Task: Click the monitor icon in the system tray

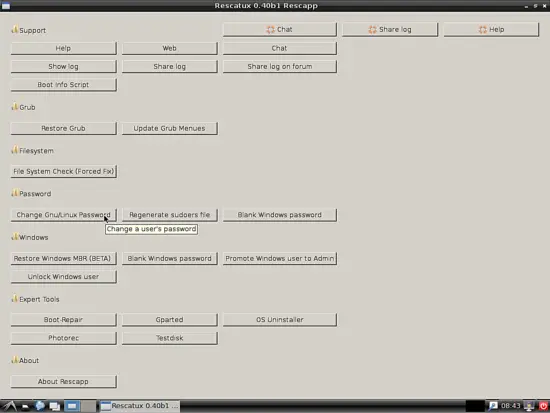Action: coord(529,406)
